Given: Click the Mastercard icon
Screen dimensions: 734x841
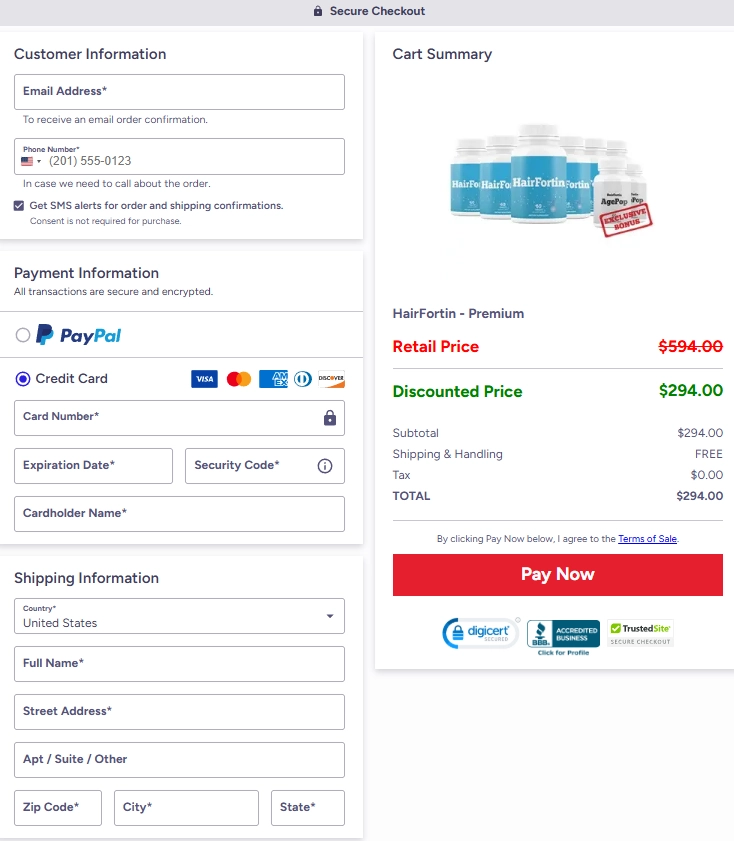Looking at the screenshot, I should pos(238,379).
